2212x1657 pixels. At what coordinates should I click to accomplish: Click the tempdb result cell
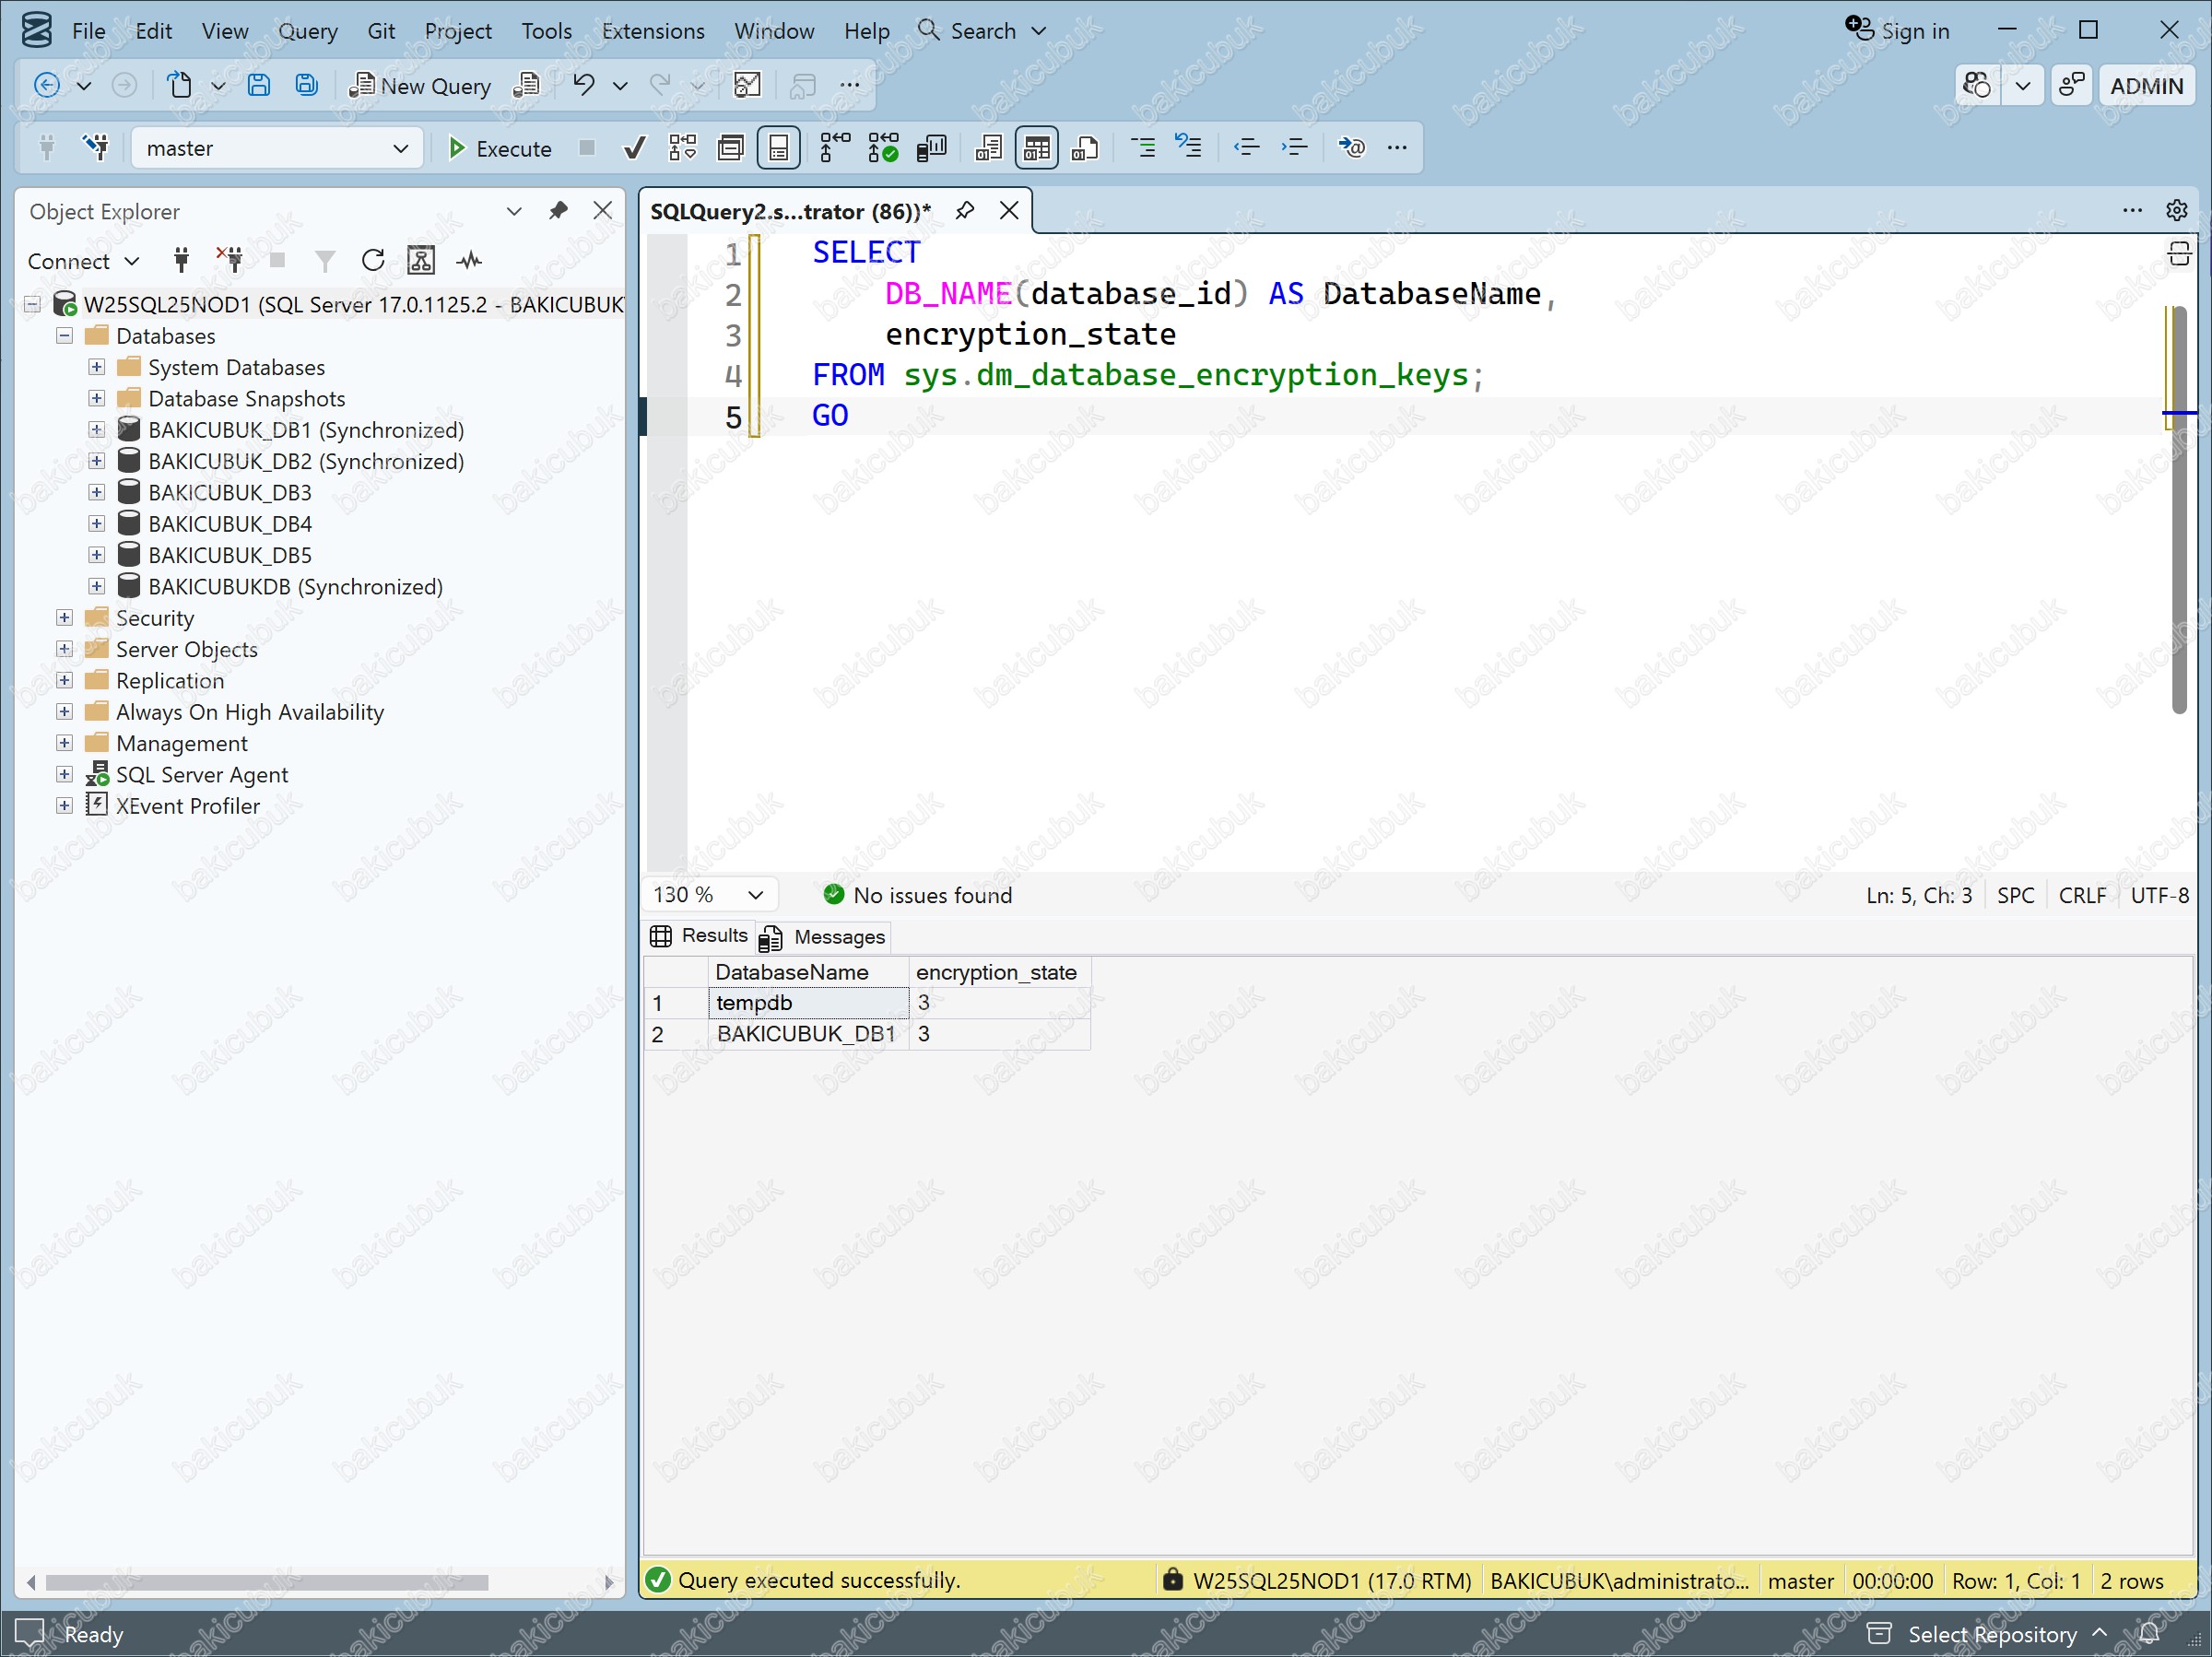coord(809,1003)
